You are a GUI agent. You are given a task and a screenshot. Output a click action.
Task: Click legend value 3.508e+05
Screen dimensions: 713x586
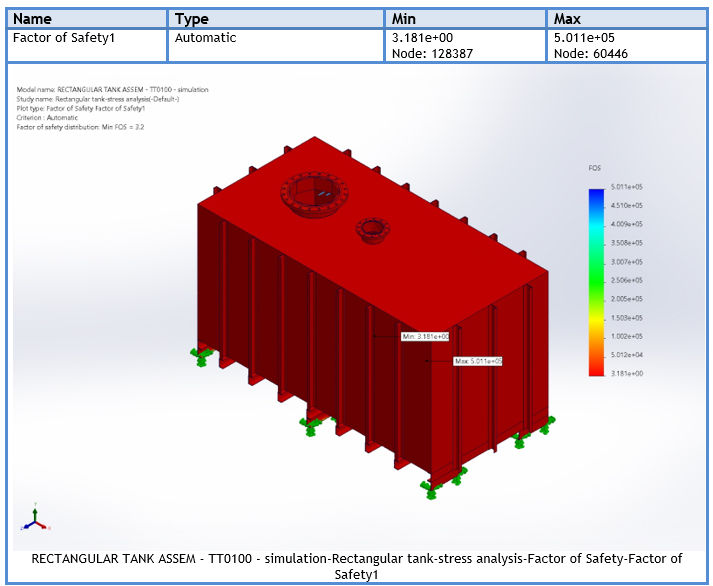click(627, 243)
